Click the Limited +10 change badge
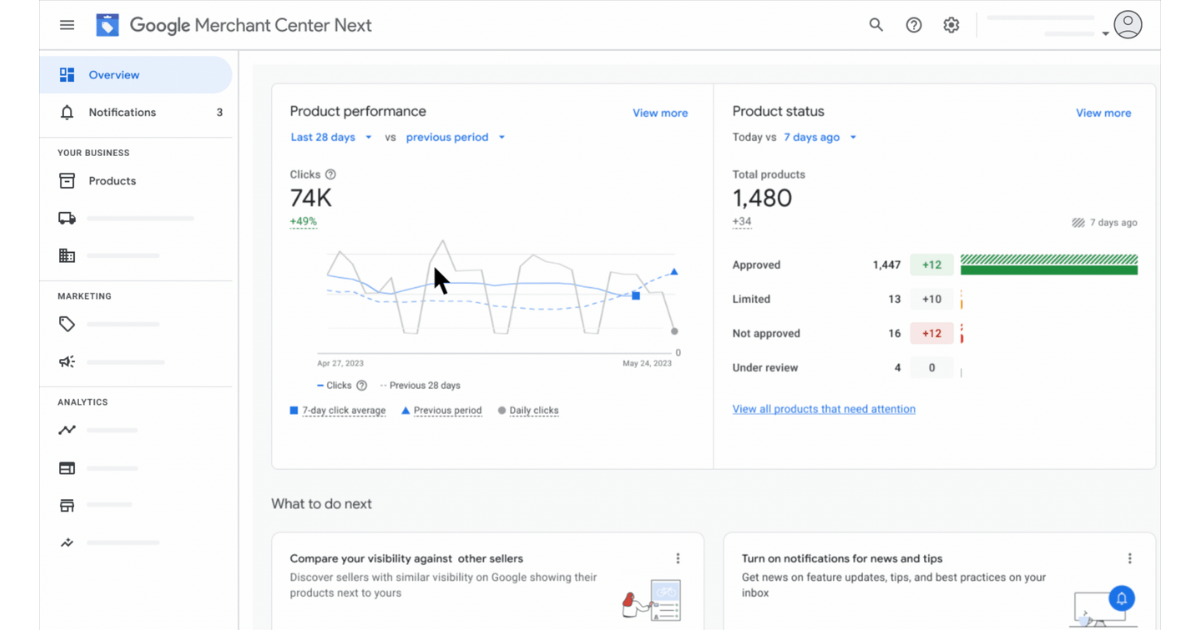The height and width of the screenshot is (630, 1200). click(931, 299)
